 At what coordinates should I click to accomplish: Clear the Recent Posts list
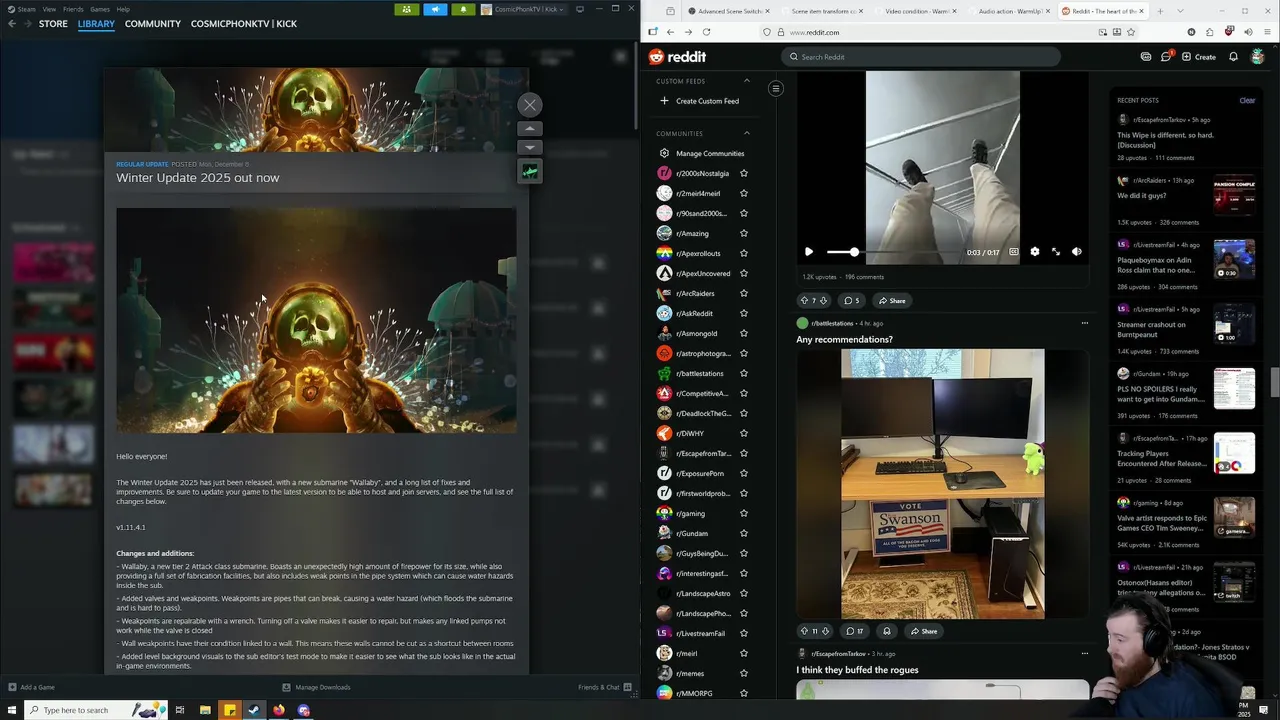pos(1247,100)
